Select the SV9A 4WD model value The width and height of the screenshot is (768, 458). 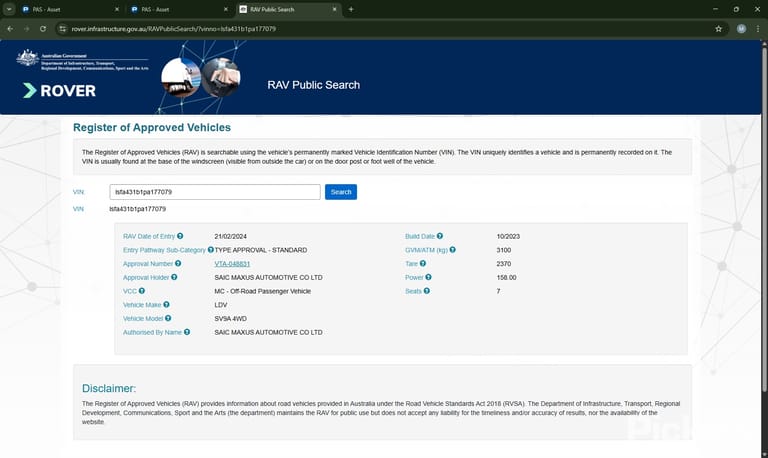pyautogui.click(x=231, y=318)
